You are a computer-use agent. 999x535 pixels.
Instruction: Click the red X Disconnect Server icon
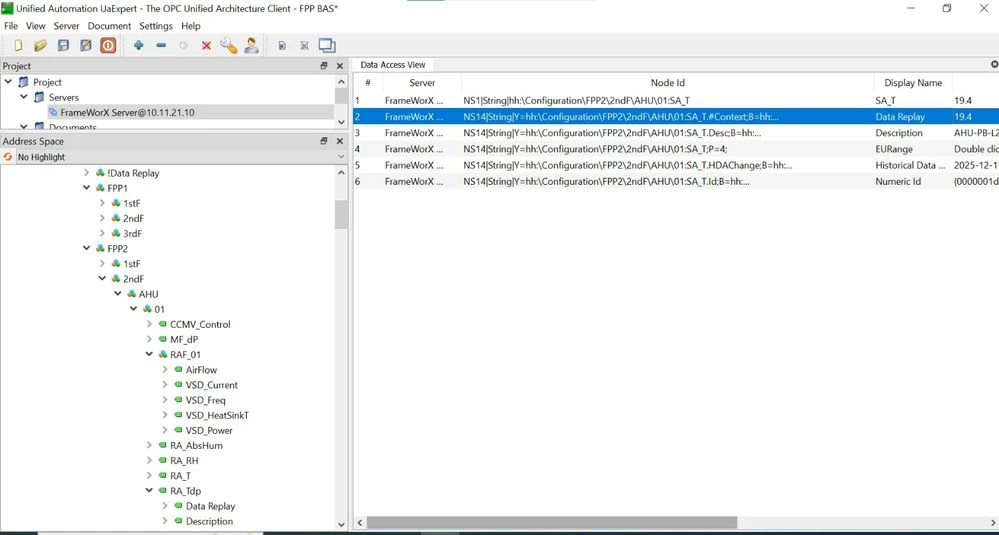206,45
